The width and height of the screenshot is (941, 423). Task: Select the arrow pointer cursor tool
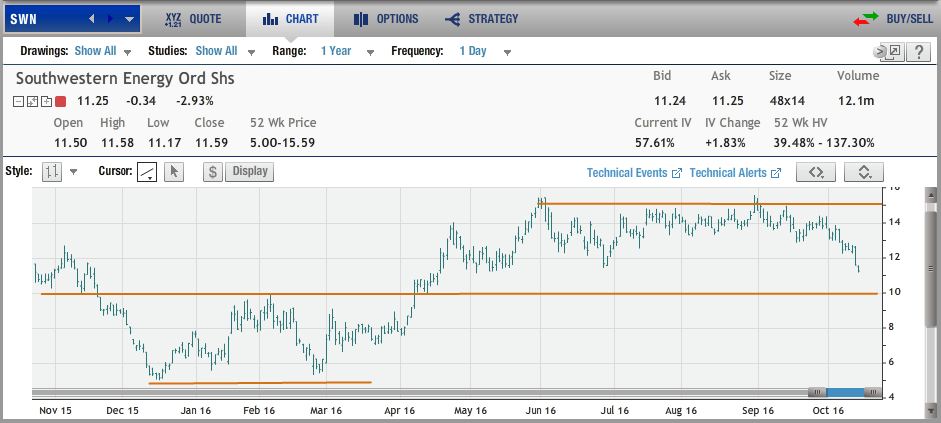(x=173, y=172)
